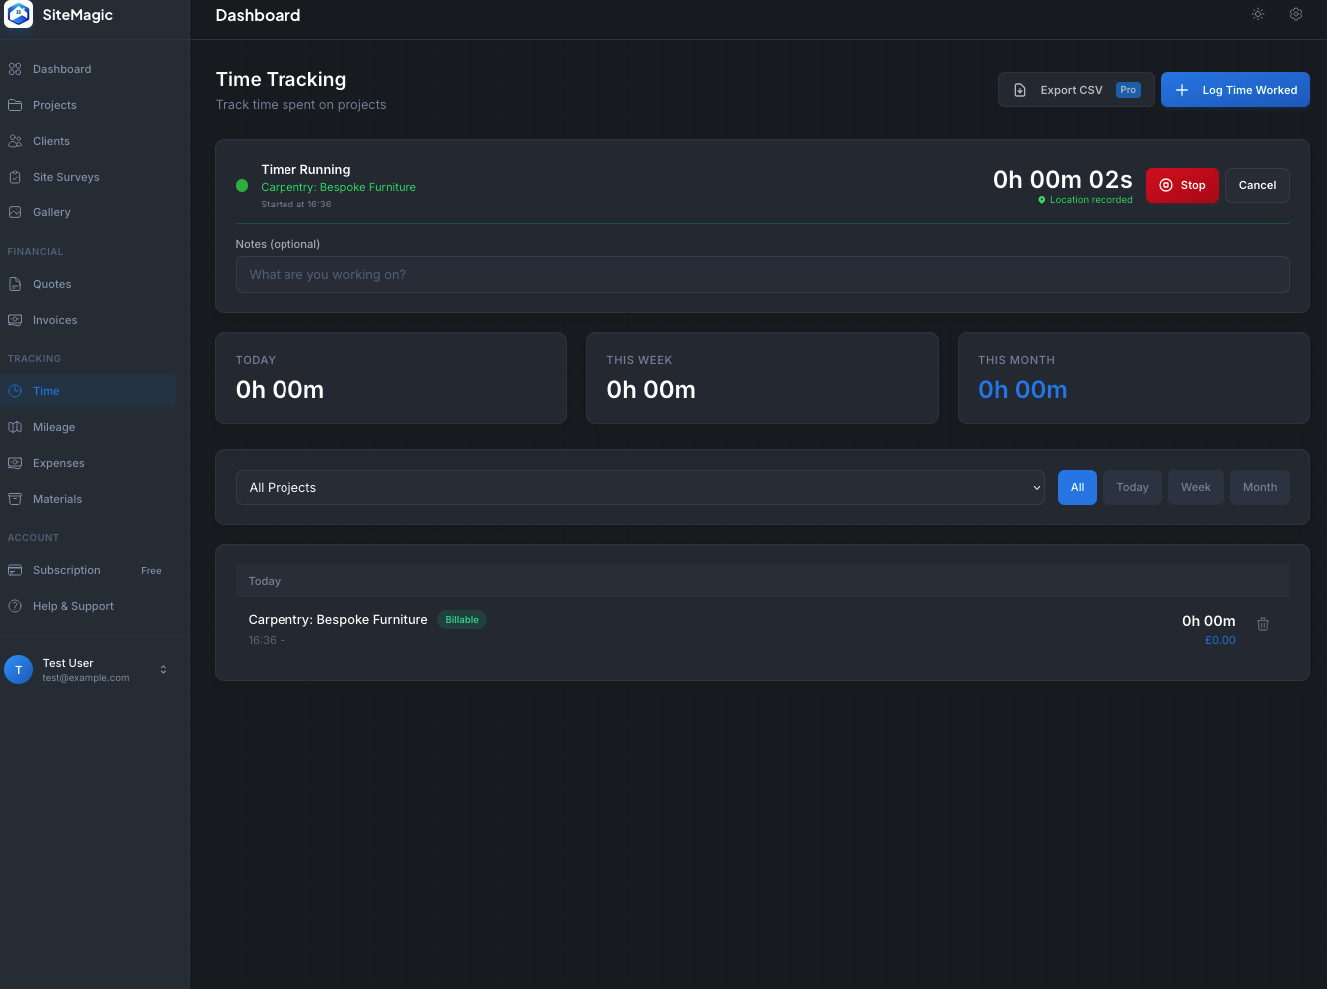Open the settings gear icon
The height and width of the screenshot is (989, 1327).
tap(1295, 14)
